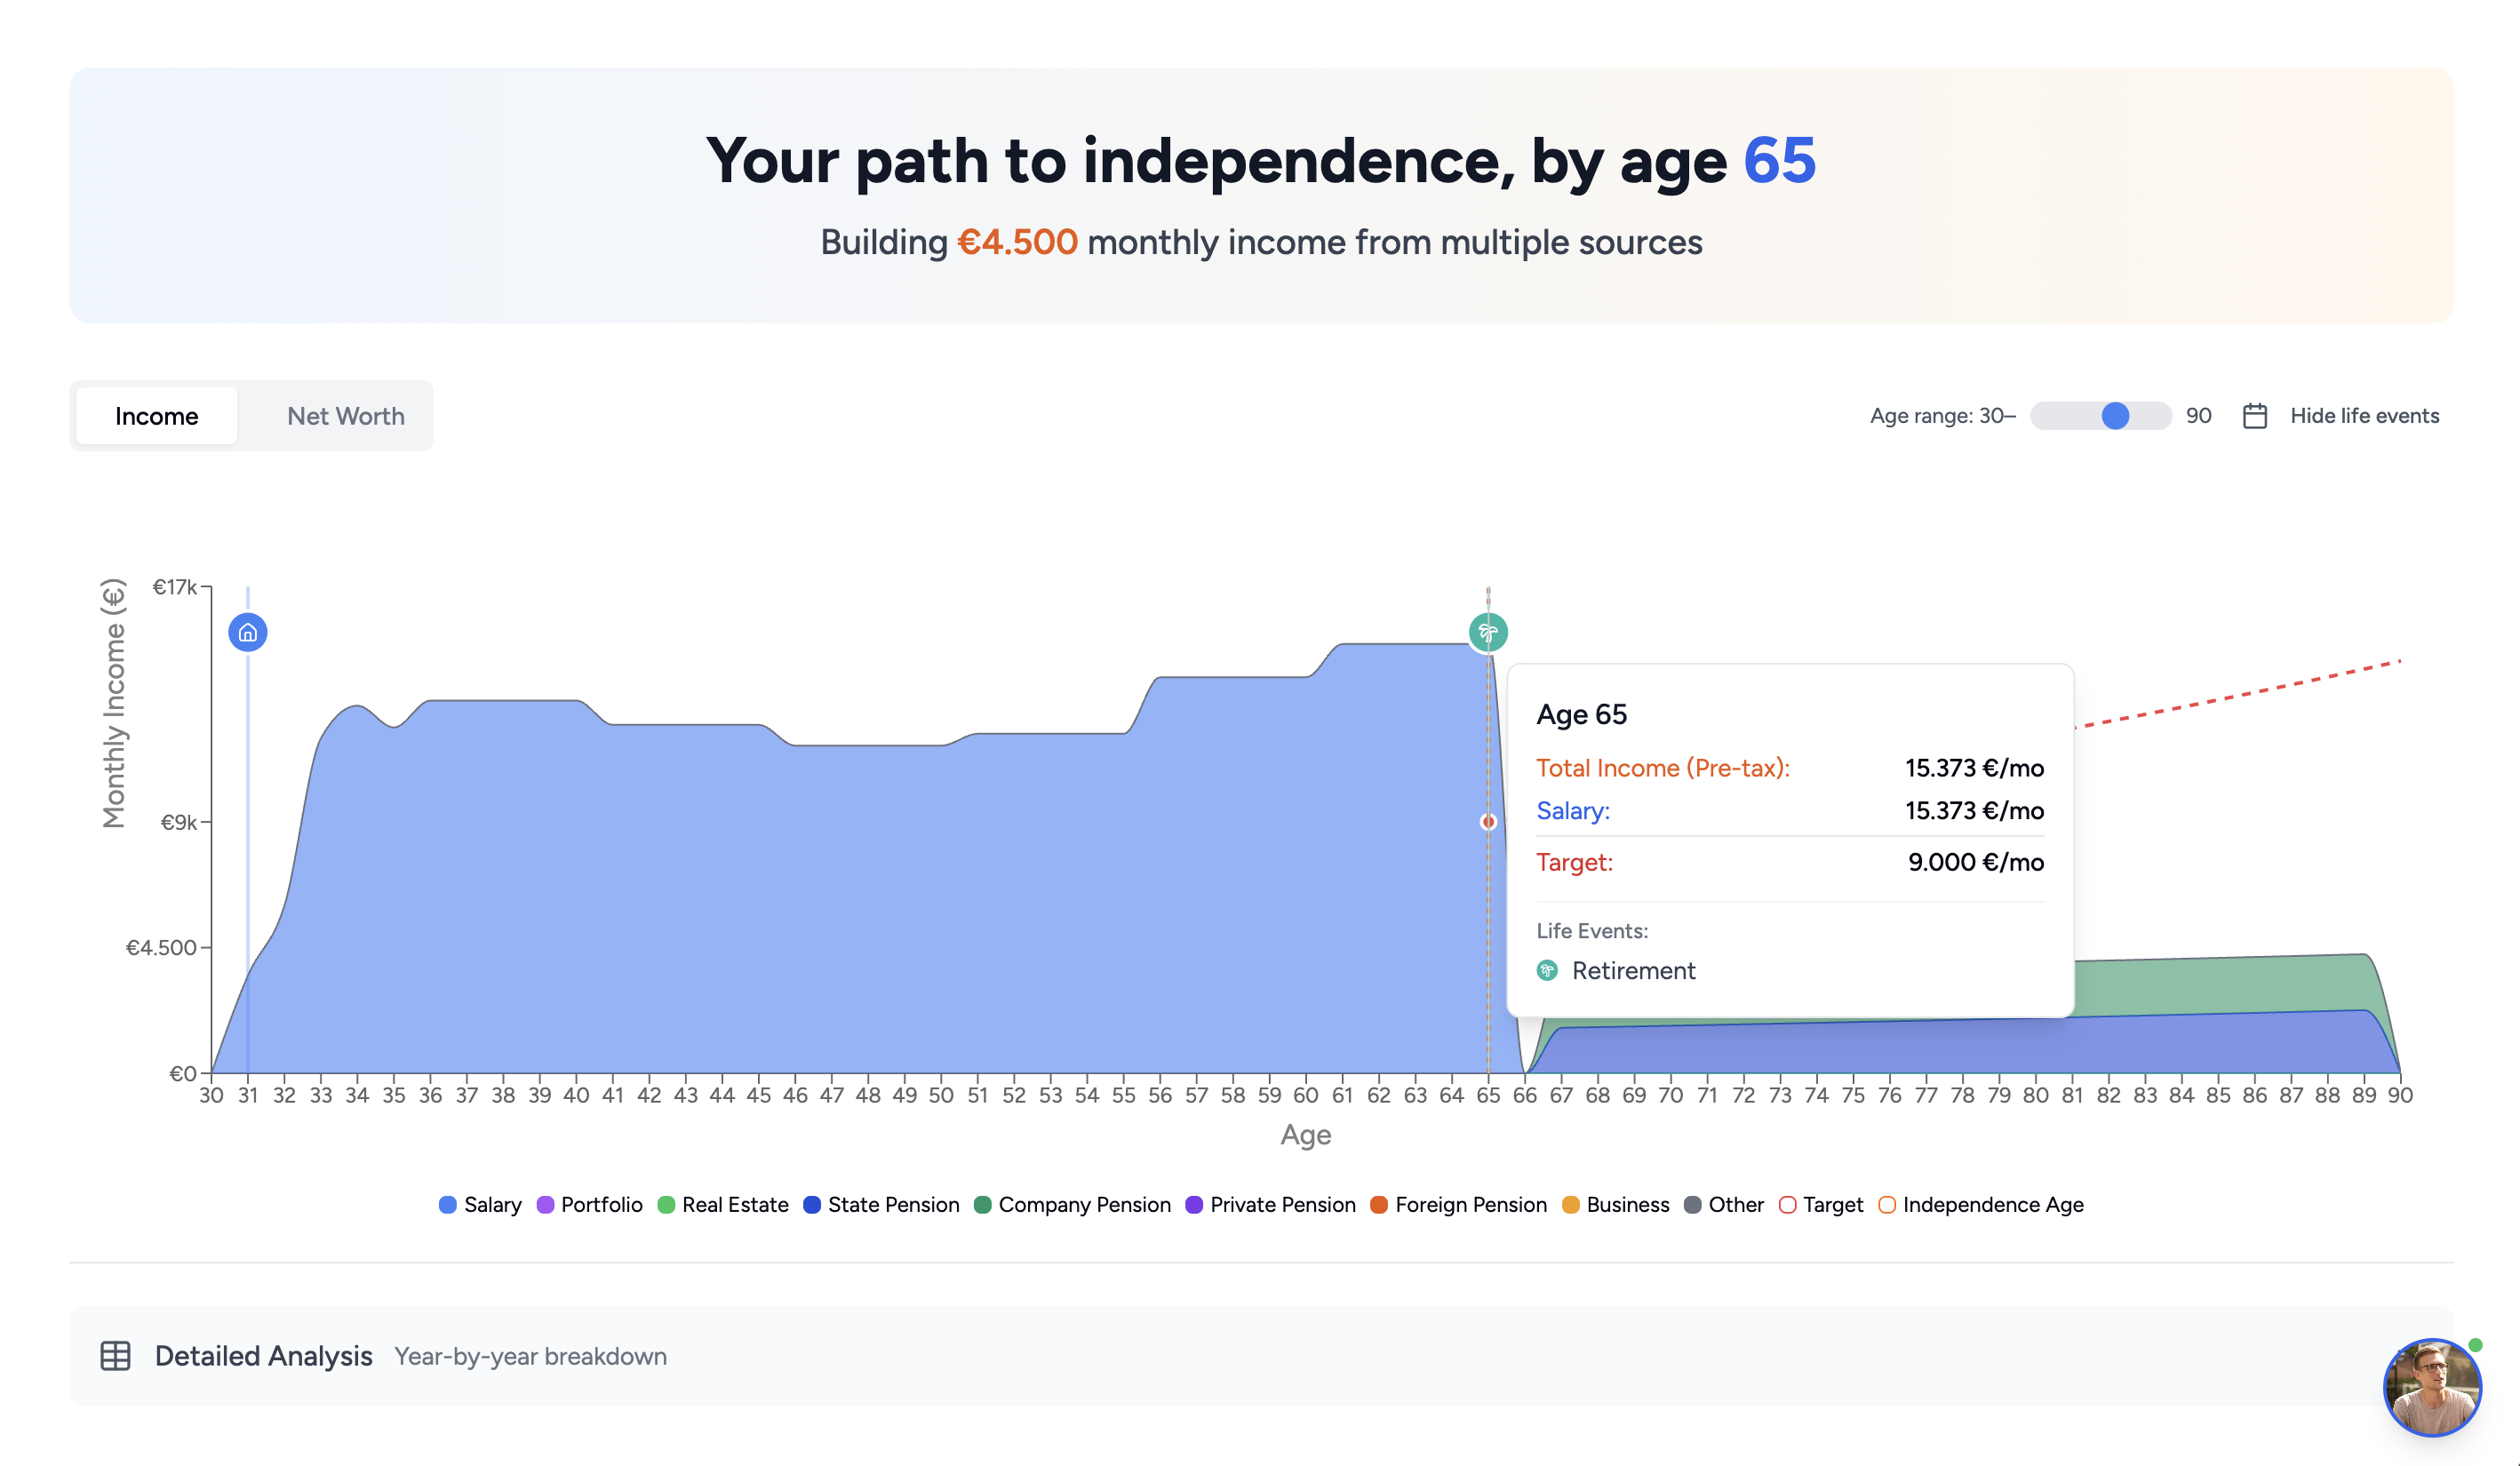This screenshot has height=1466, width=2520.
Task: Open the calendar icon near the age range
Action: coord(2255,415)
